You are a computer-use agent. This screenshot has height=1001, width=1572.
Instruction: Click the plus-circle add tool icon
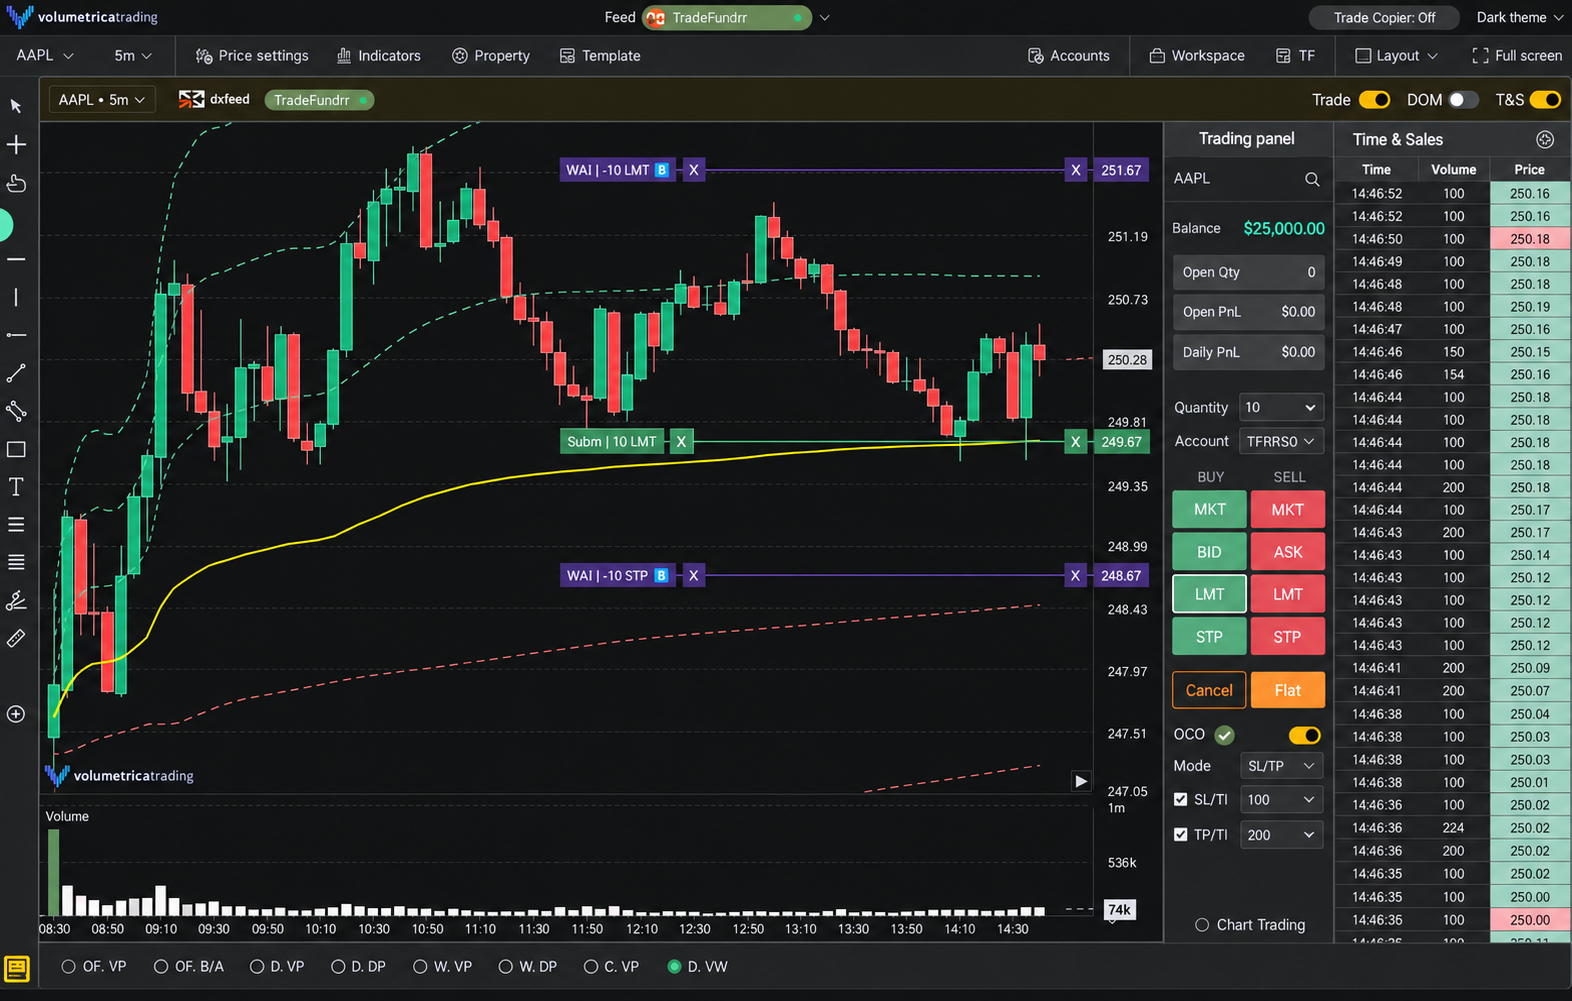coord(16,714)
